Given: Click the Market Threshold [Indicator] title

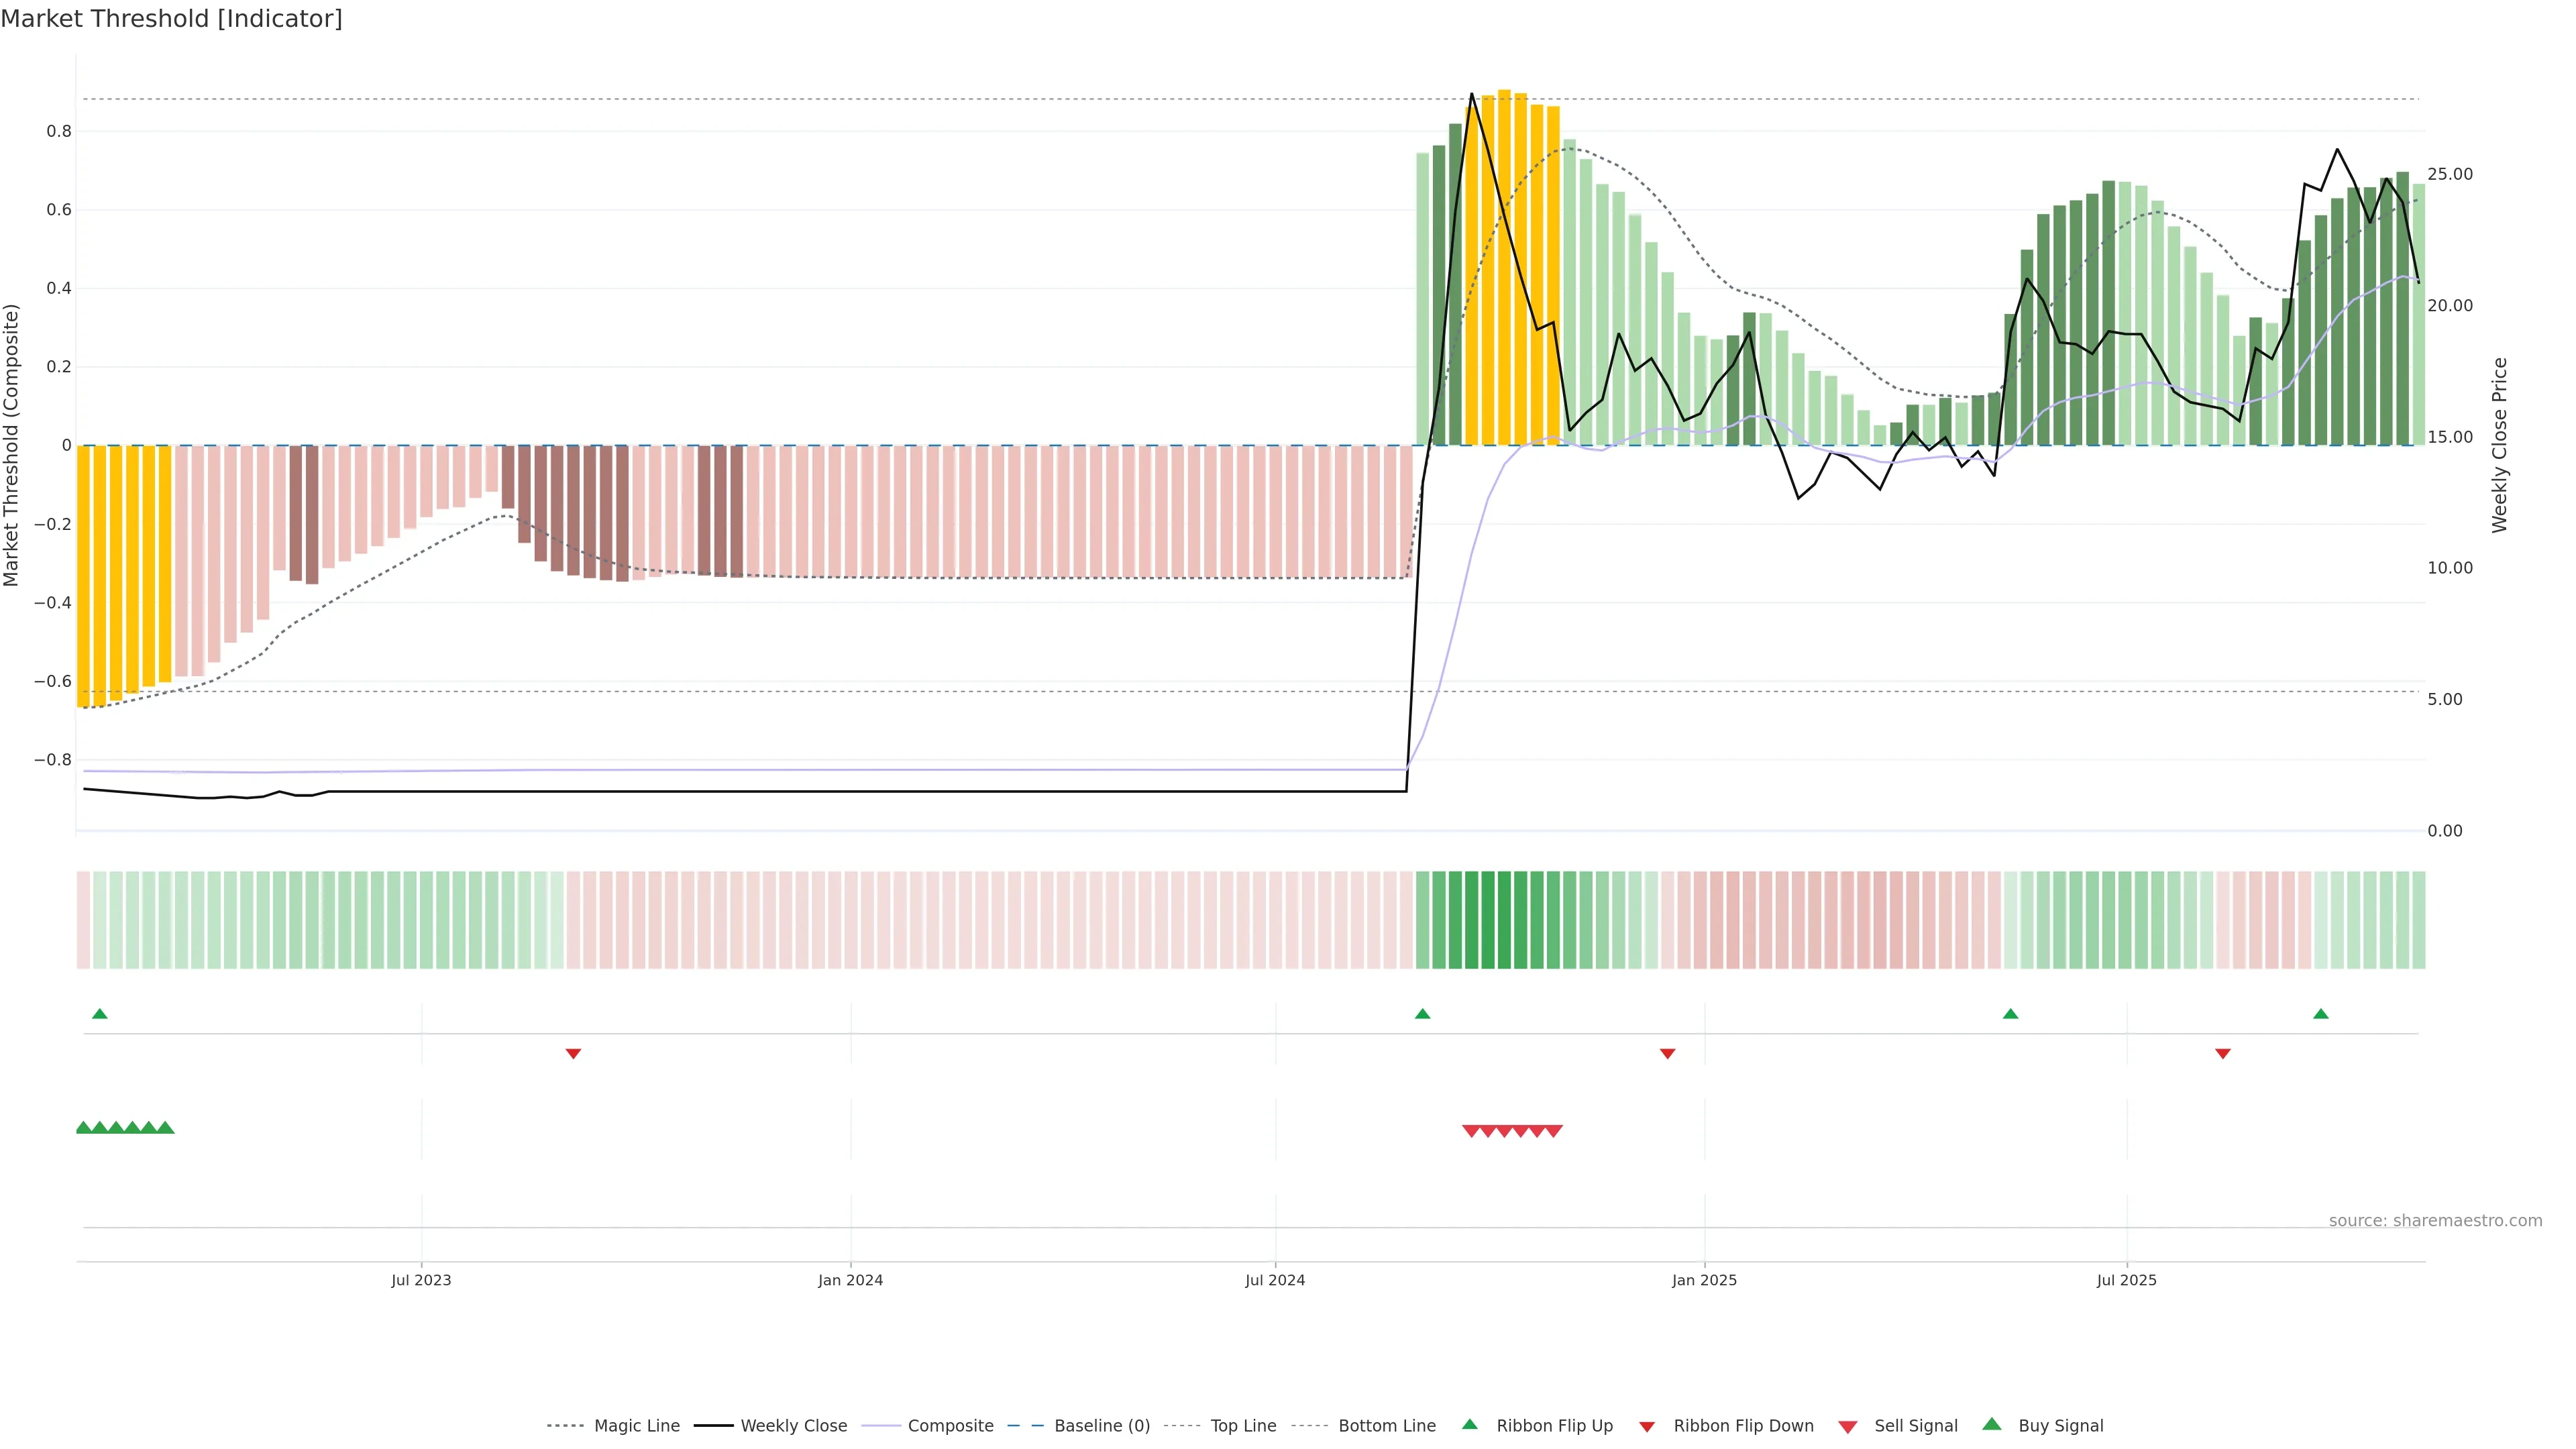Looking at the screenshot, I should [x=171, y=19].
